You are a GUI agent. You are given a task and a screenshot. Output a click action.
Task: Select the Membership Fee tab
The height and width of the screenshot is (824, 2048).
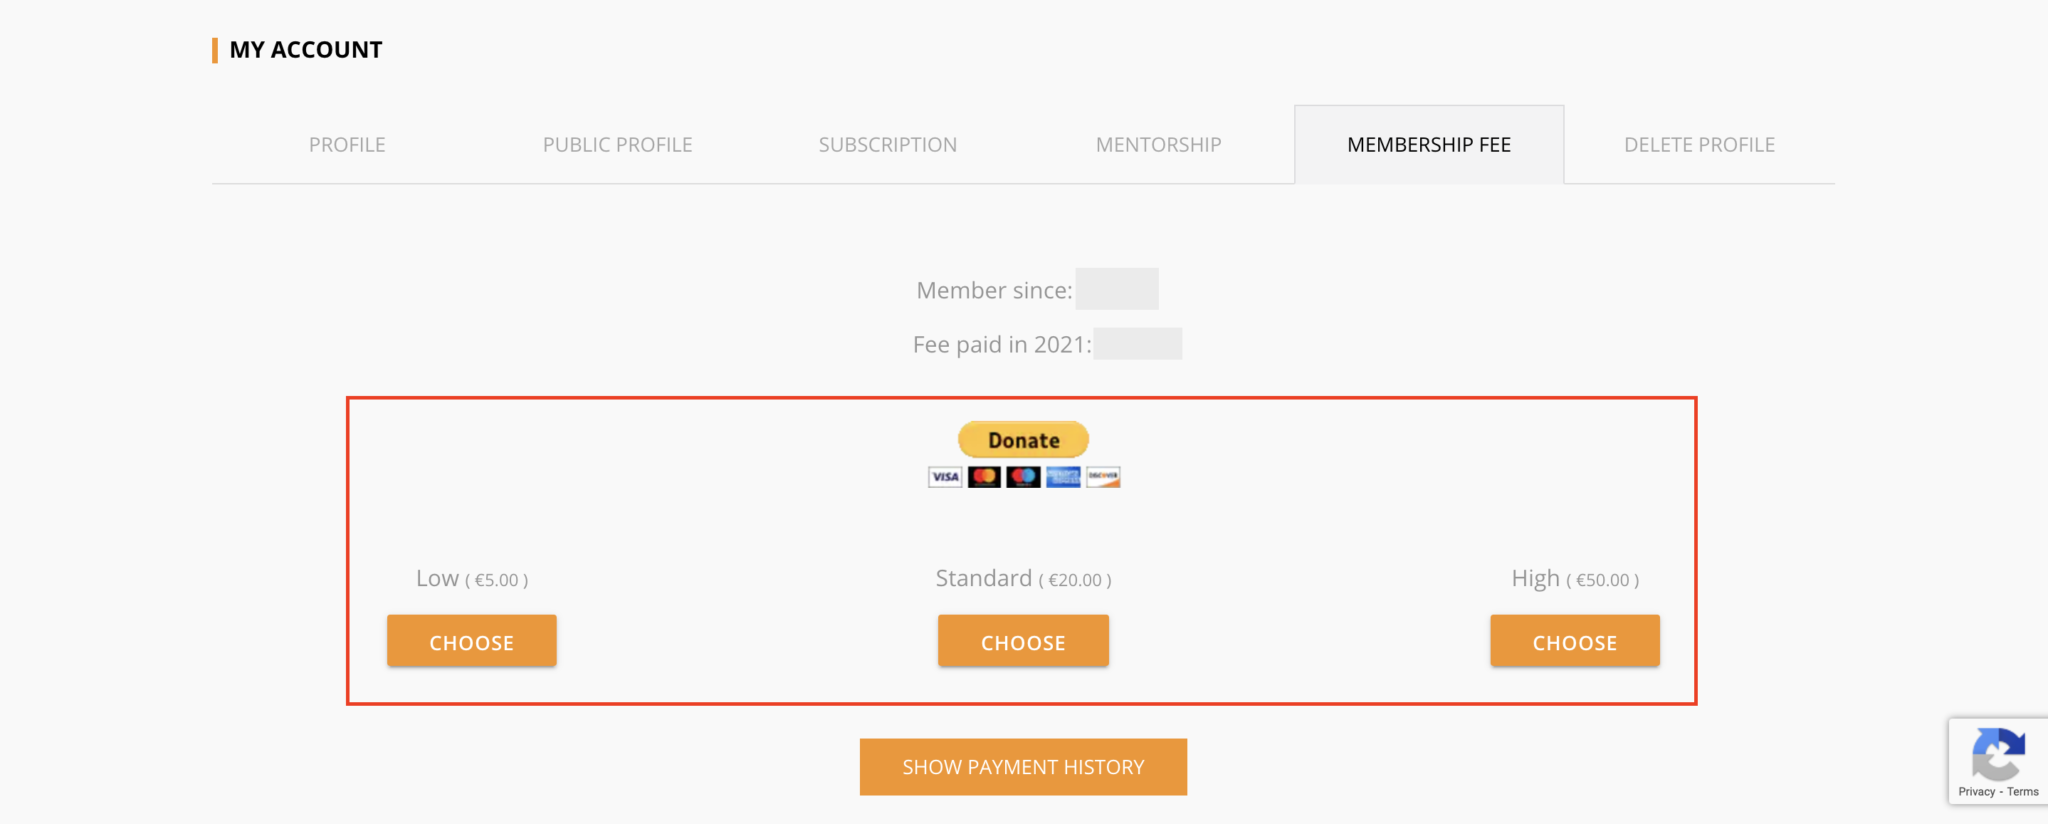(x=1429, y=145)
